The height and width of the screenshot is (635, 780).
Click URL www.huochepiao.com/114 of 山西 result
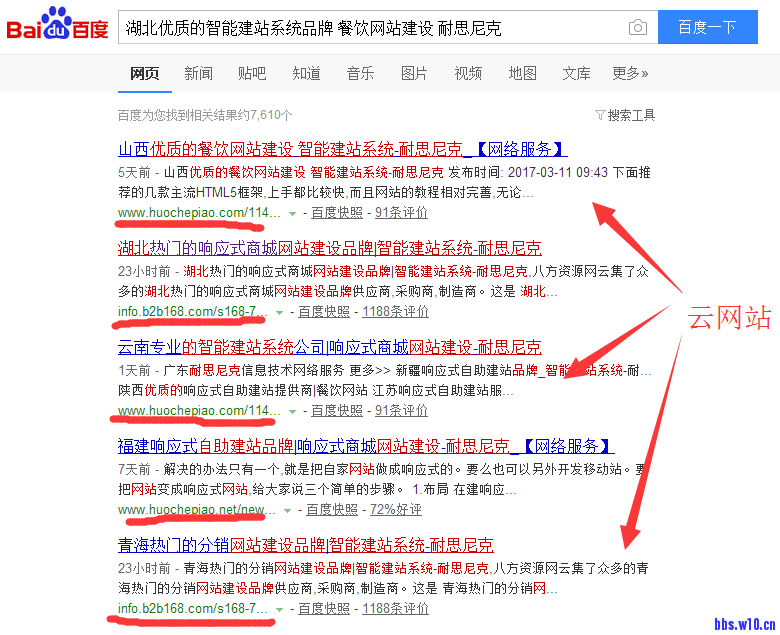[x=199, y=213]
